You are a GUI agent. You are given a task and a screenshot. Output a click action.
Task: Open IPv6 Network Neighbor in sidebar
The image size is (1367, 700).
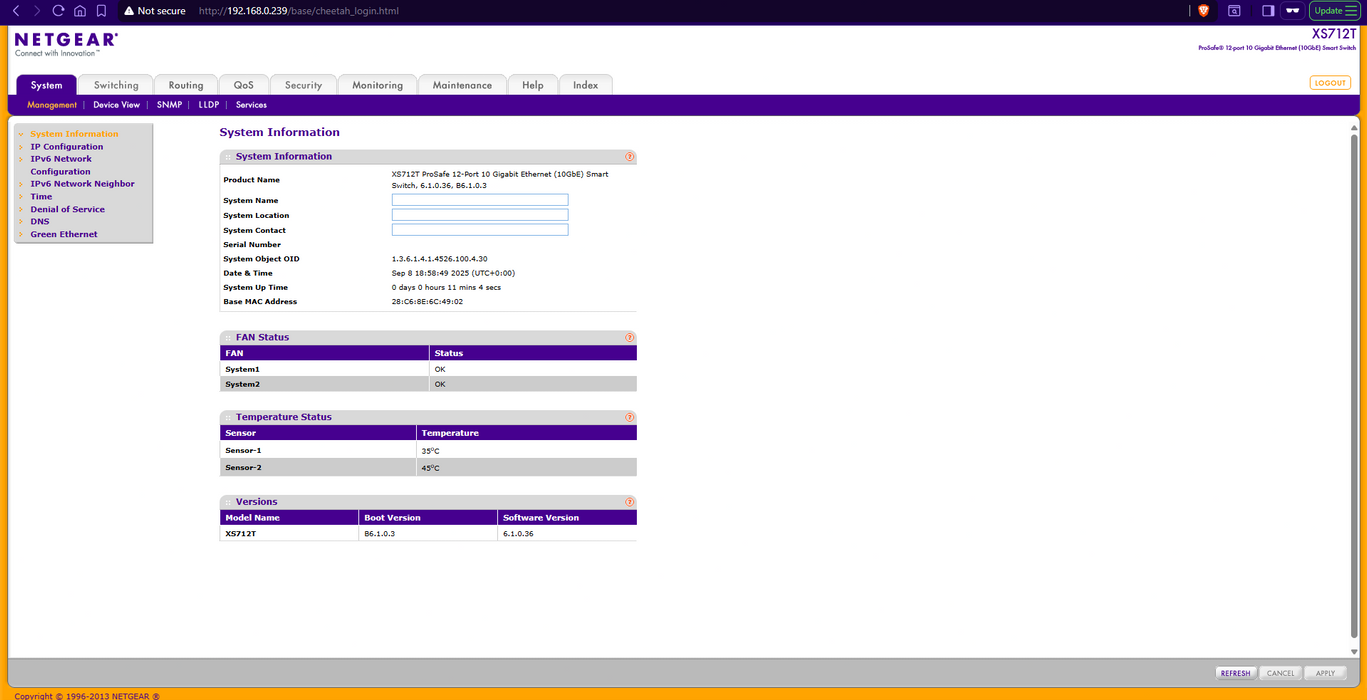(x=82, y=184)
